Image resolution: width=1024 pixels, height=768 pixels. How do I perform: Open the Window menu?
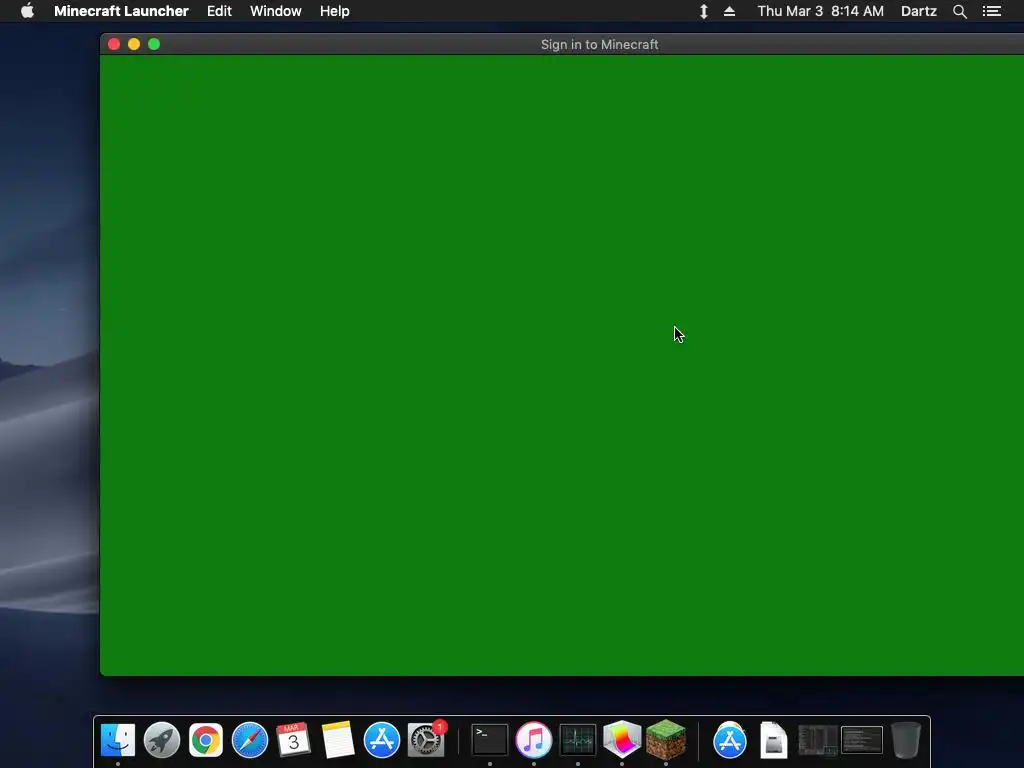pyautogui.click(x=276, y=11)
